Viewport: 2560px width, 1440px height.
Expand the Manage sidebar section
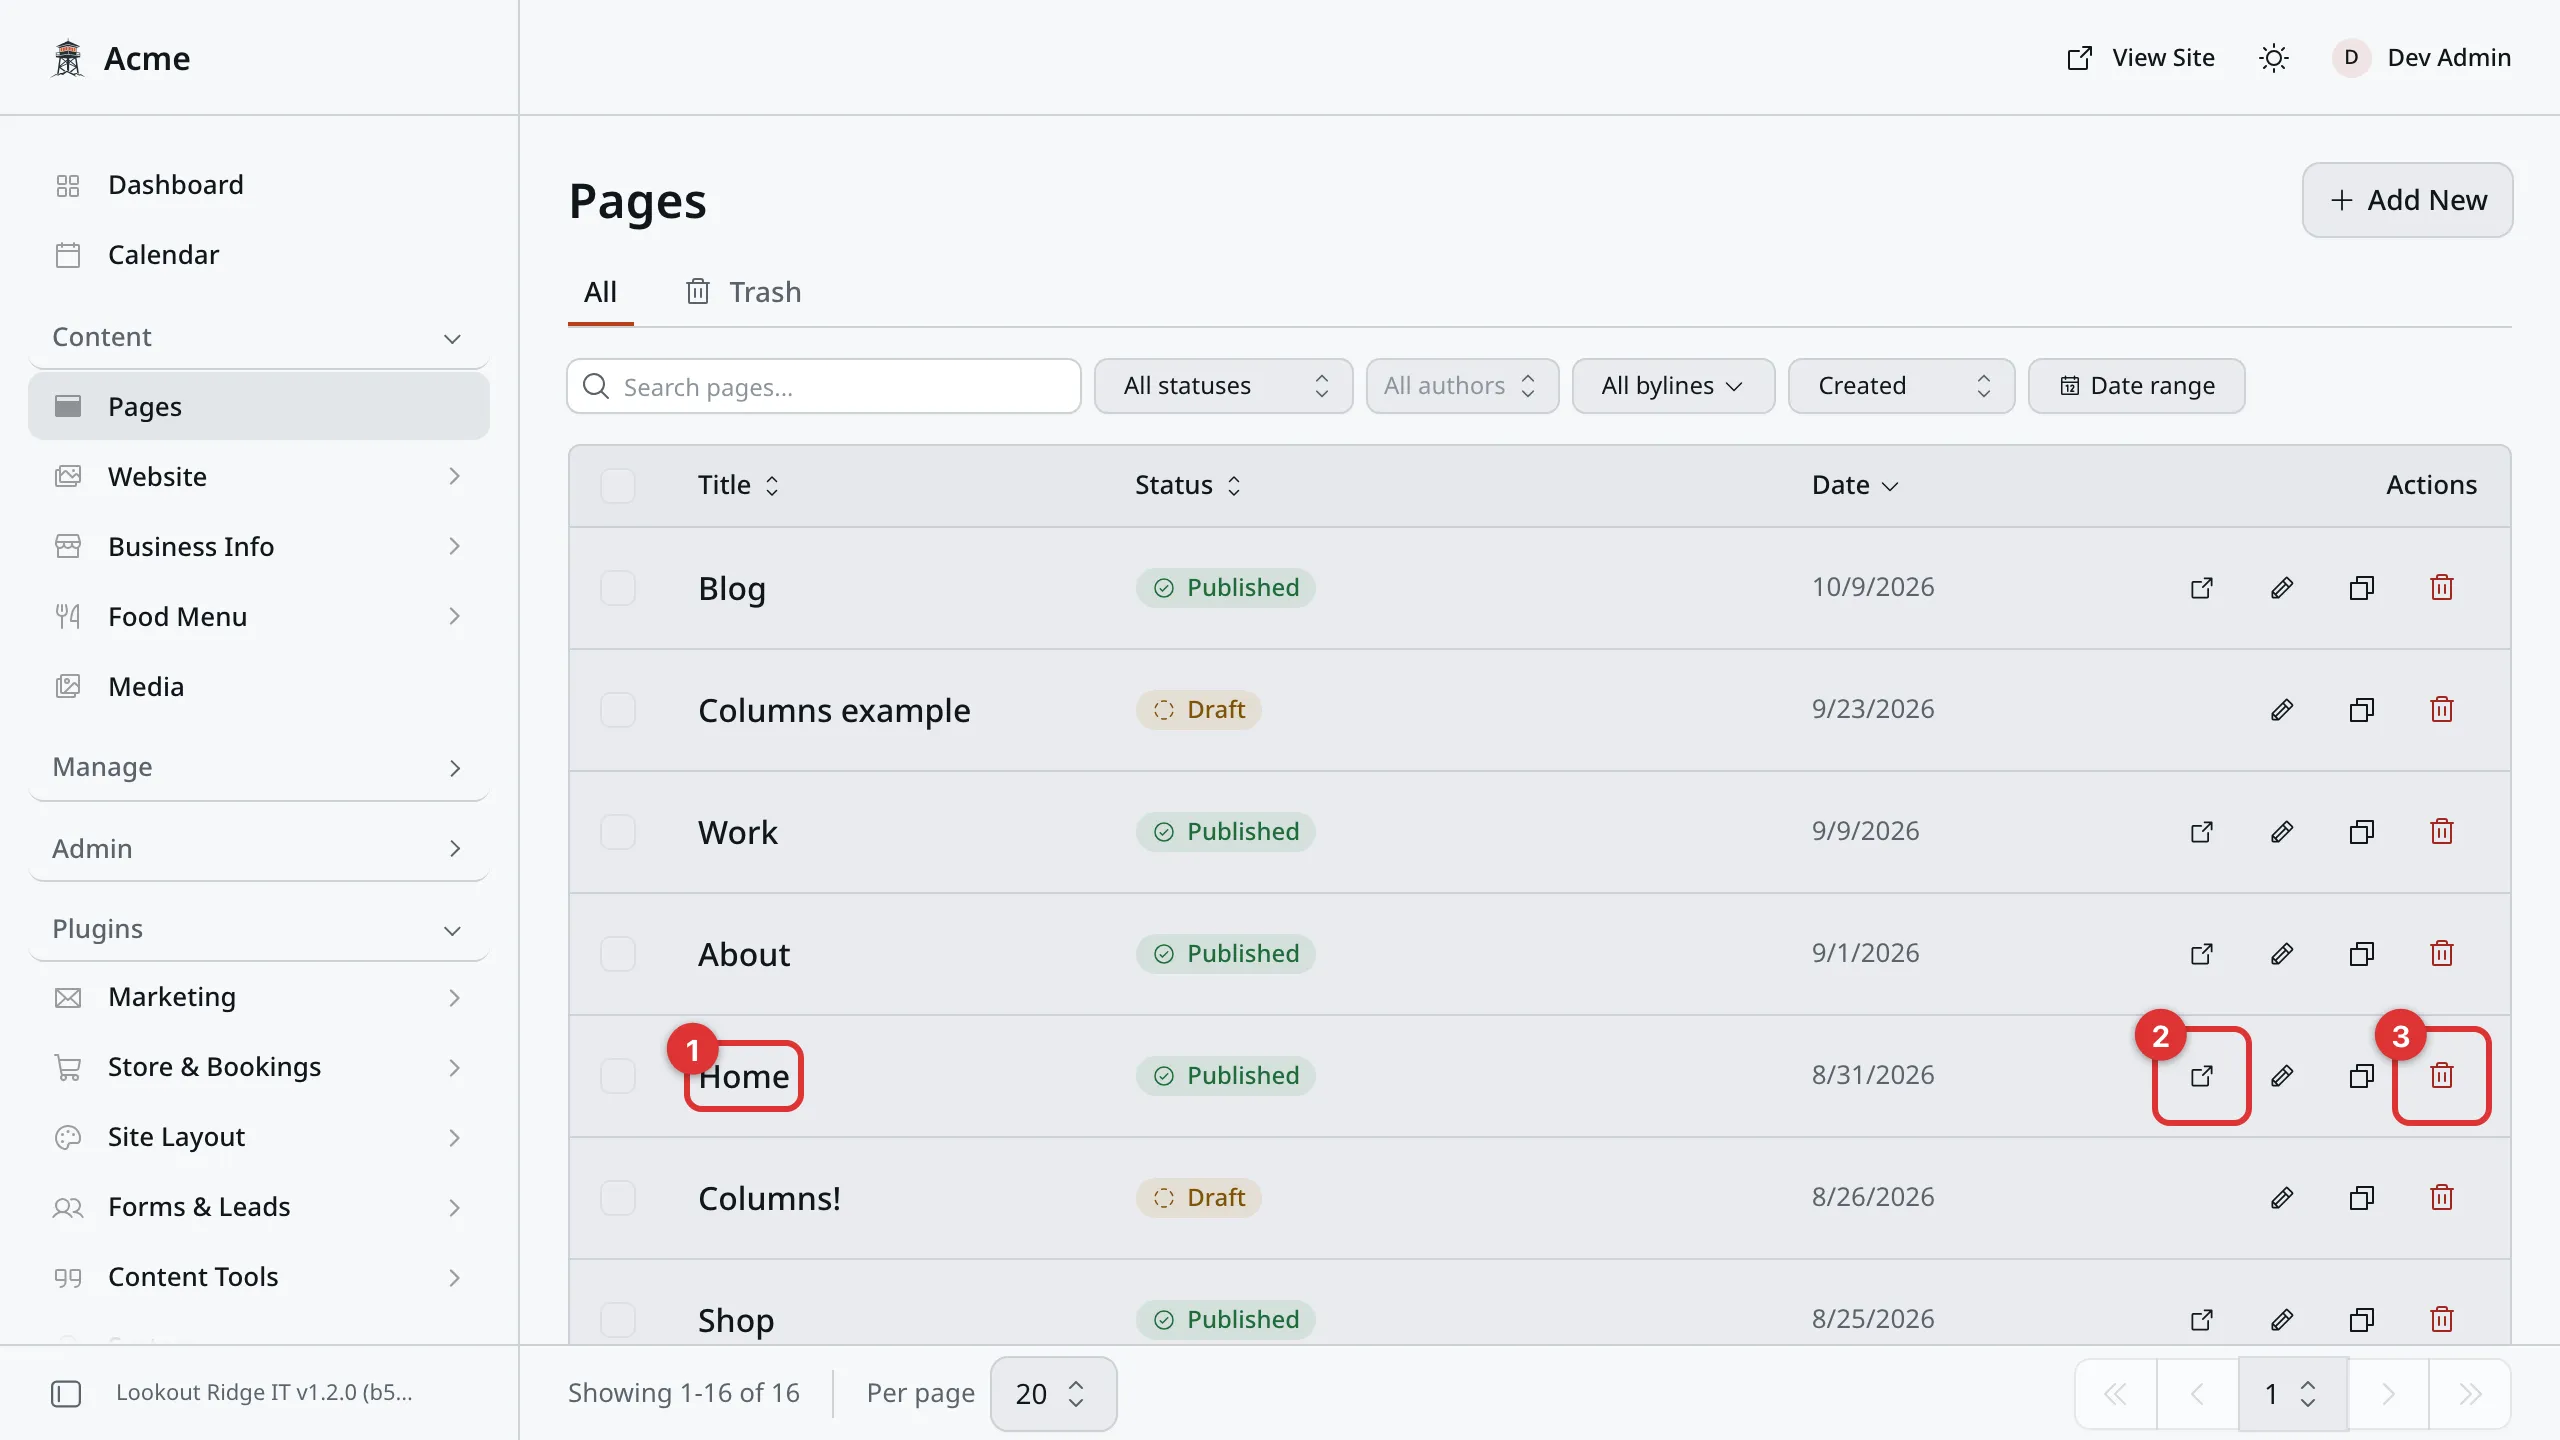[259, 767]
